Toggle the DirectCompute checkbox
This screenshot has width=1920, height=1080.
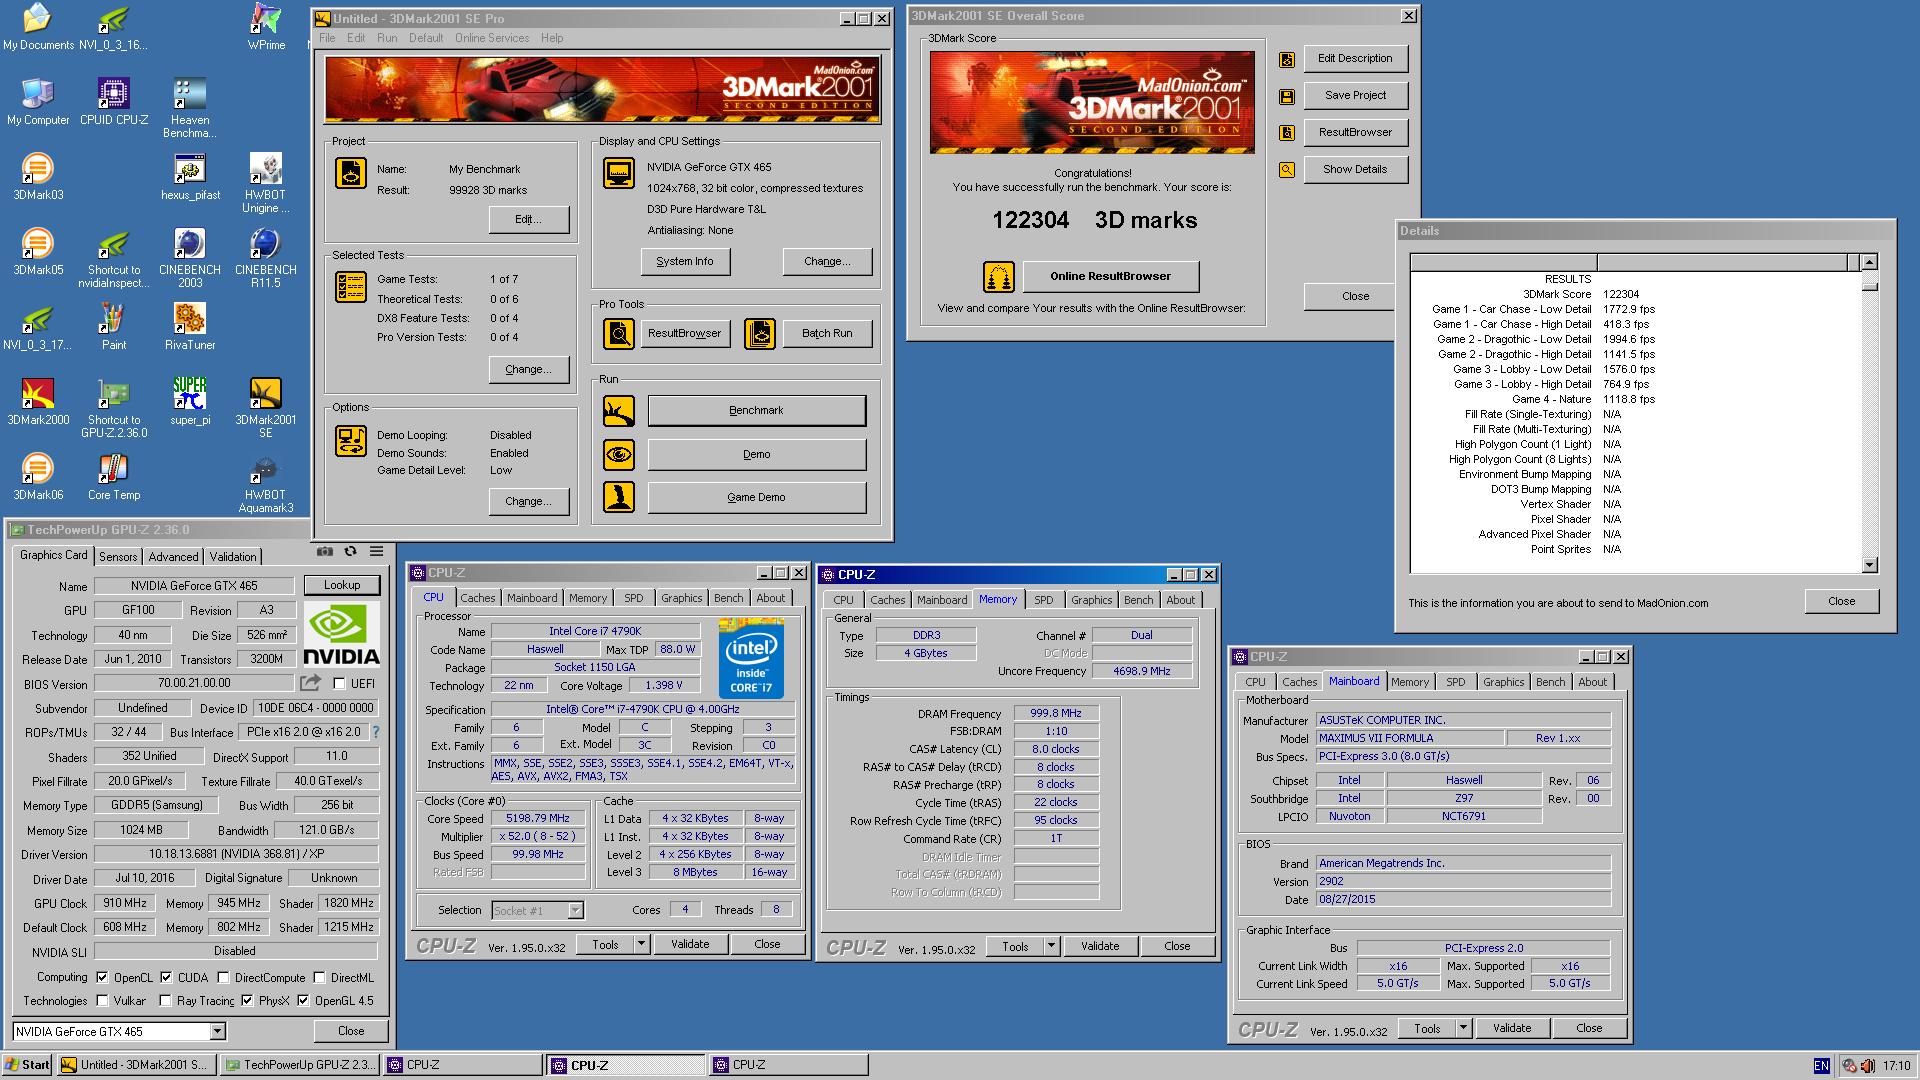pos(223,977)
